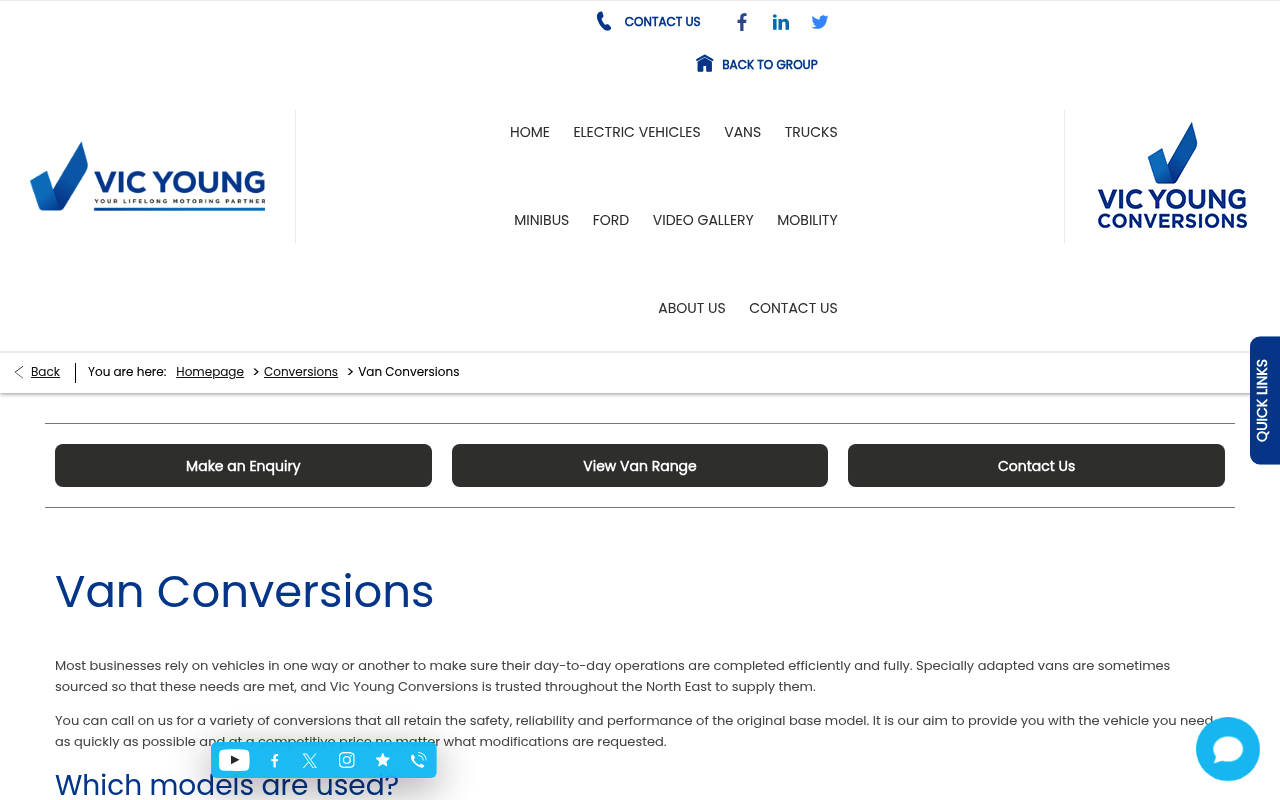Click the X icon in floating bar
This screenshot has height=800, width=1280.
click(x=310, y=761)
